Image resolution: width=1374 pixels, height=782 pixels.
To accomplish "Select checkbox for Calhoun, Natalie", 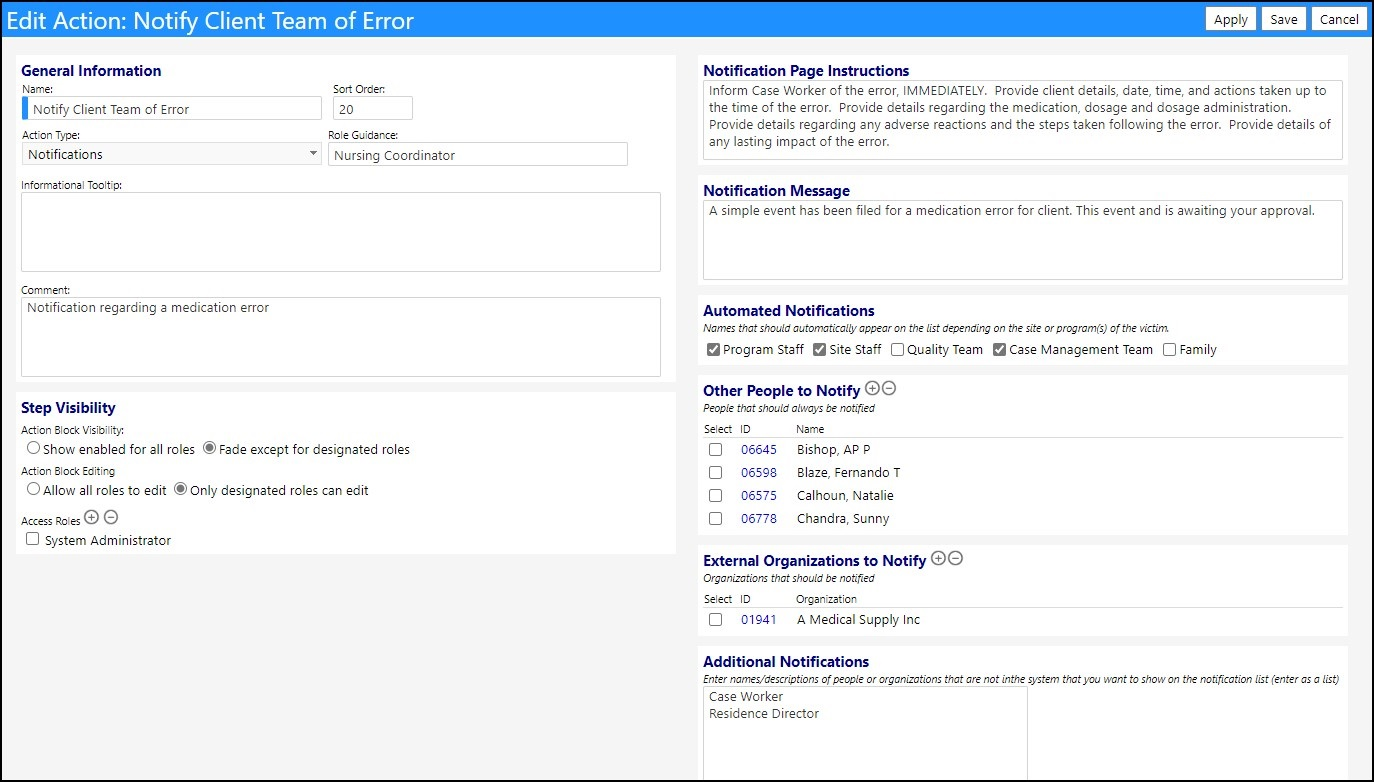I will [x=715, y=496].
